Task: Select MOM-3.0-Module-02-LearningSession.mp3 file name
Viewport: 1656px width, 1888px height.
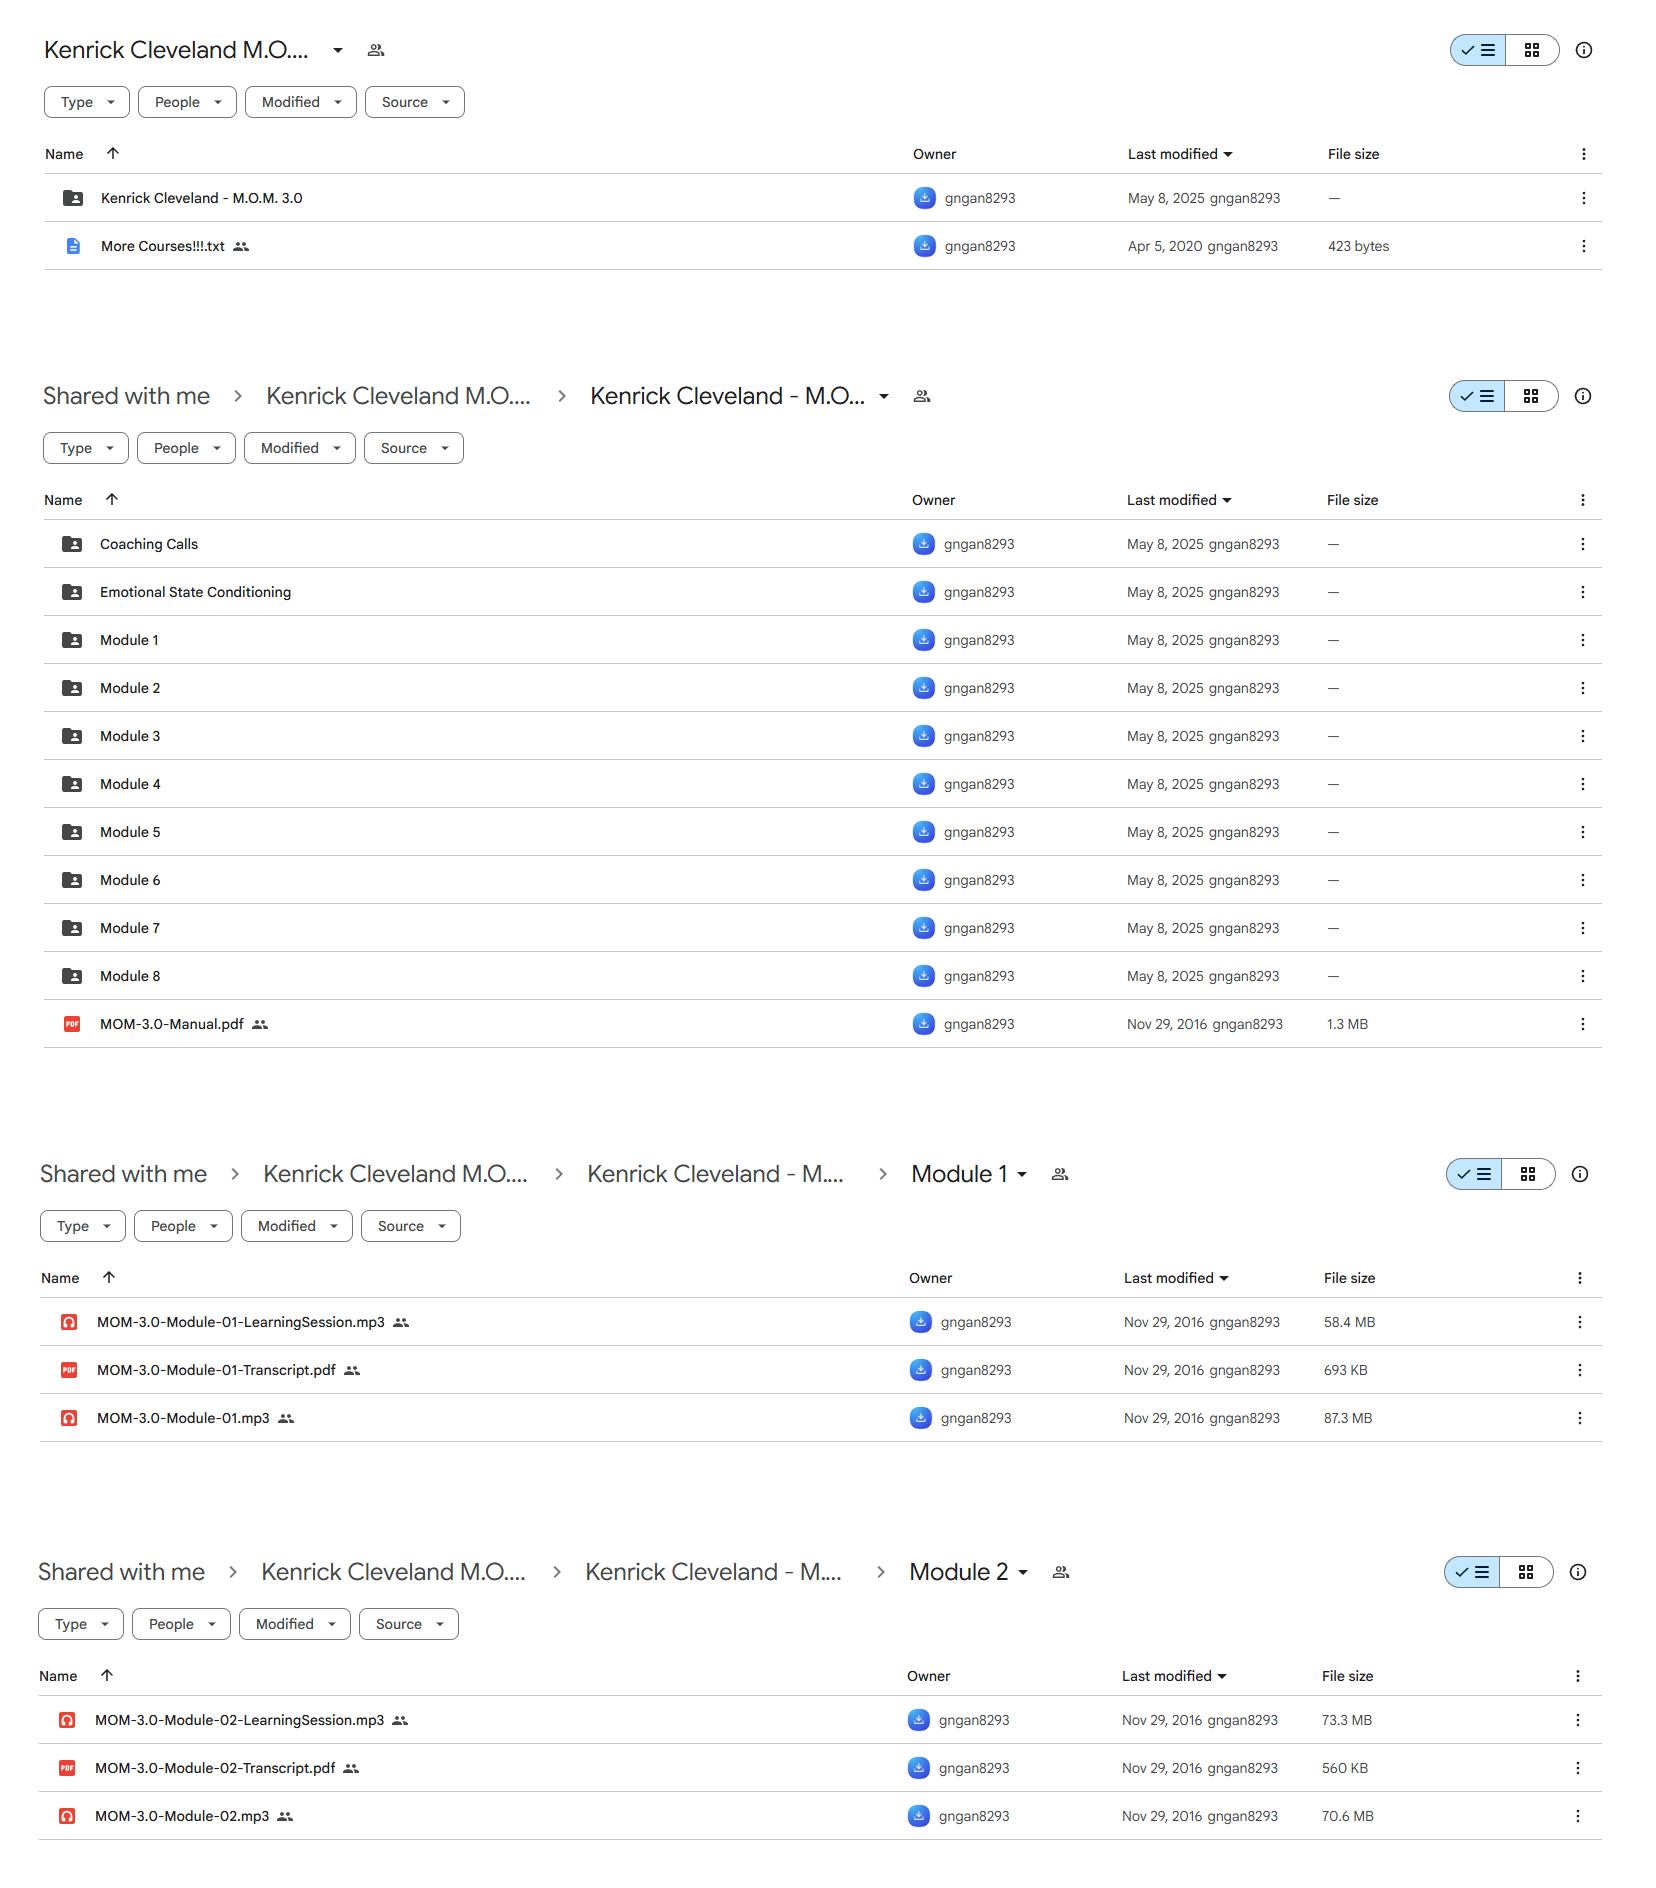Action: (239, 1720)
